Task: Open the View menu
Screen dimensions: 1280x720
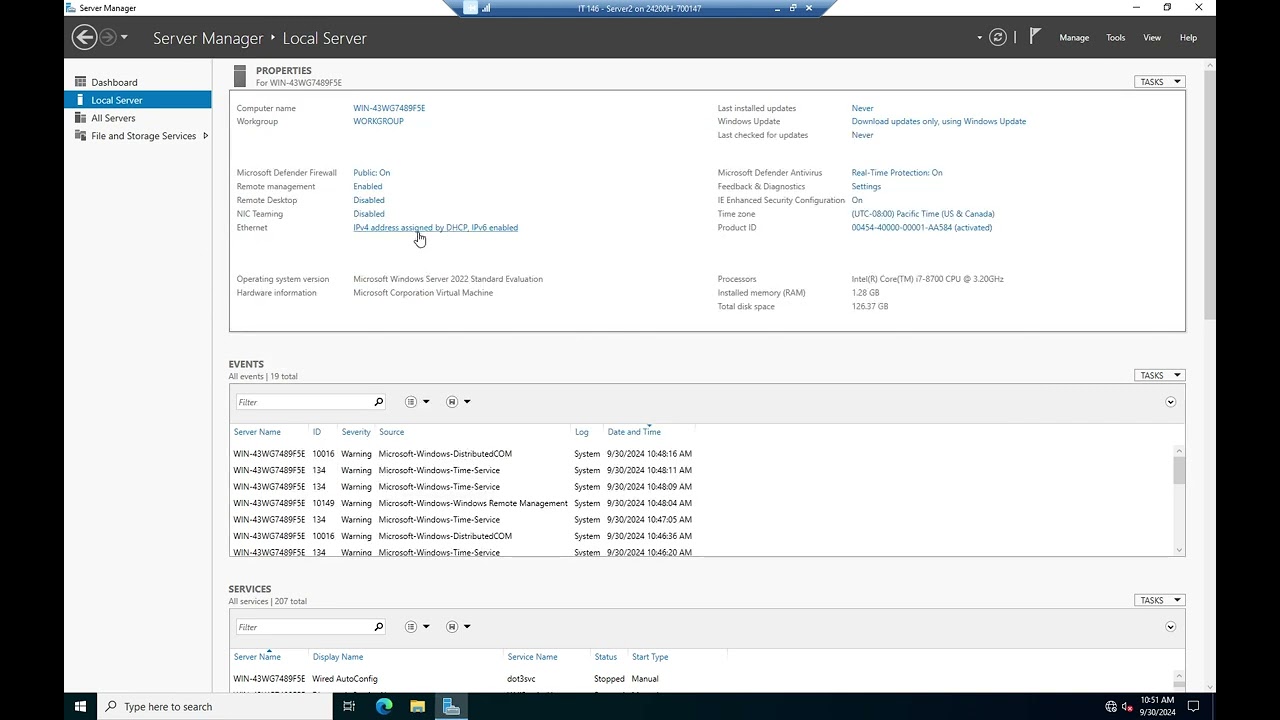Action: (1152, 38)
